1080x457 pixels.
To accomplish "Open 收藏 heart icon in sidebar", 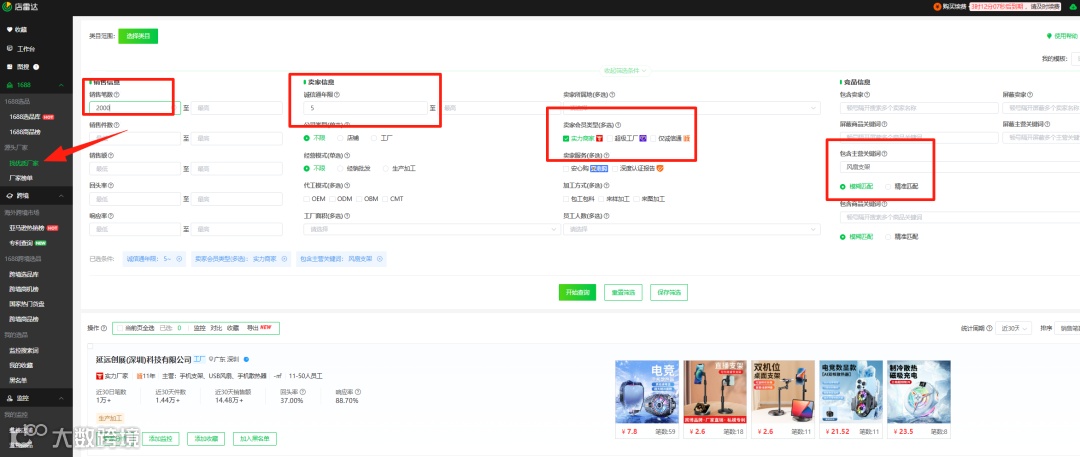I will tap(10, 30).
